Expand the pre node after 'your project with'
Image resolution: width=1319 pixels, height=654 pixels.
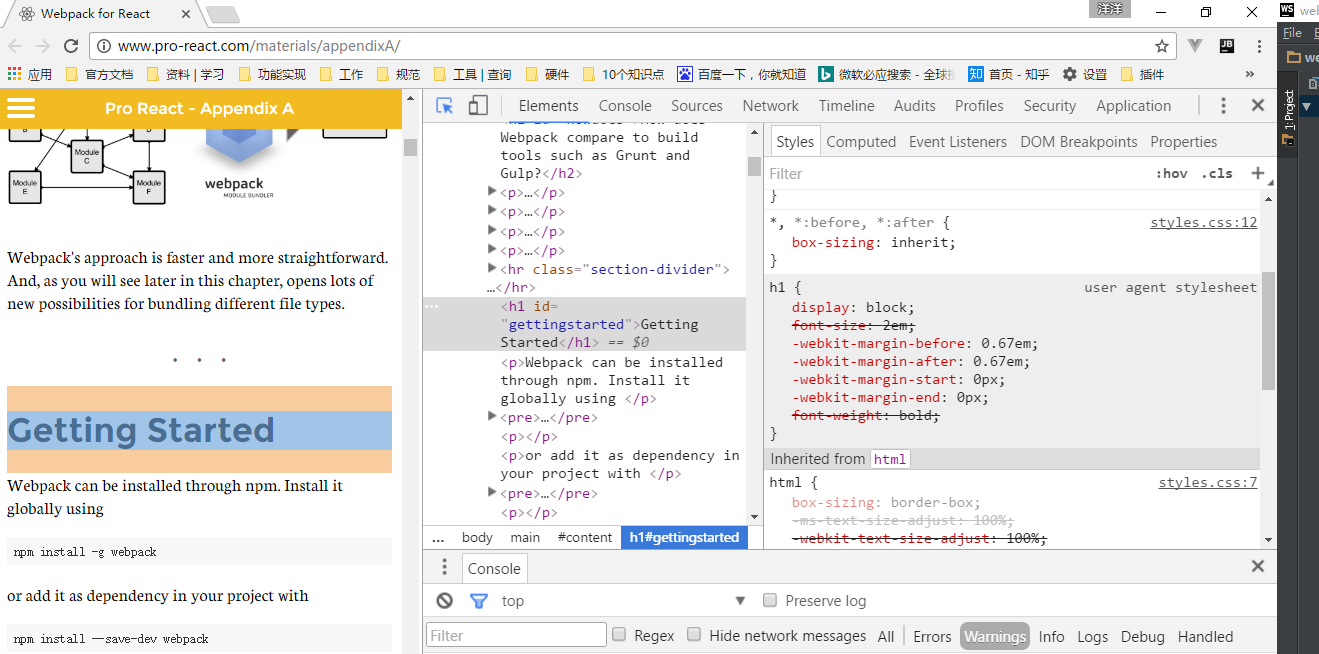click(x=492, y=492)
